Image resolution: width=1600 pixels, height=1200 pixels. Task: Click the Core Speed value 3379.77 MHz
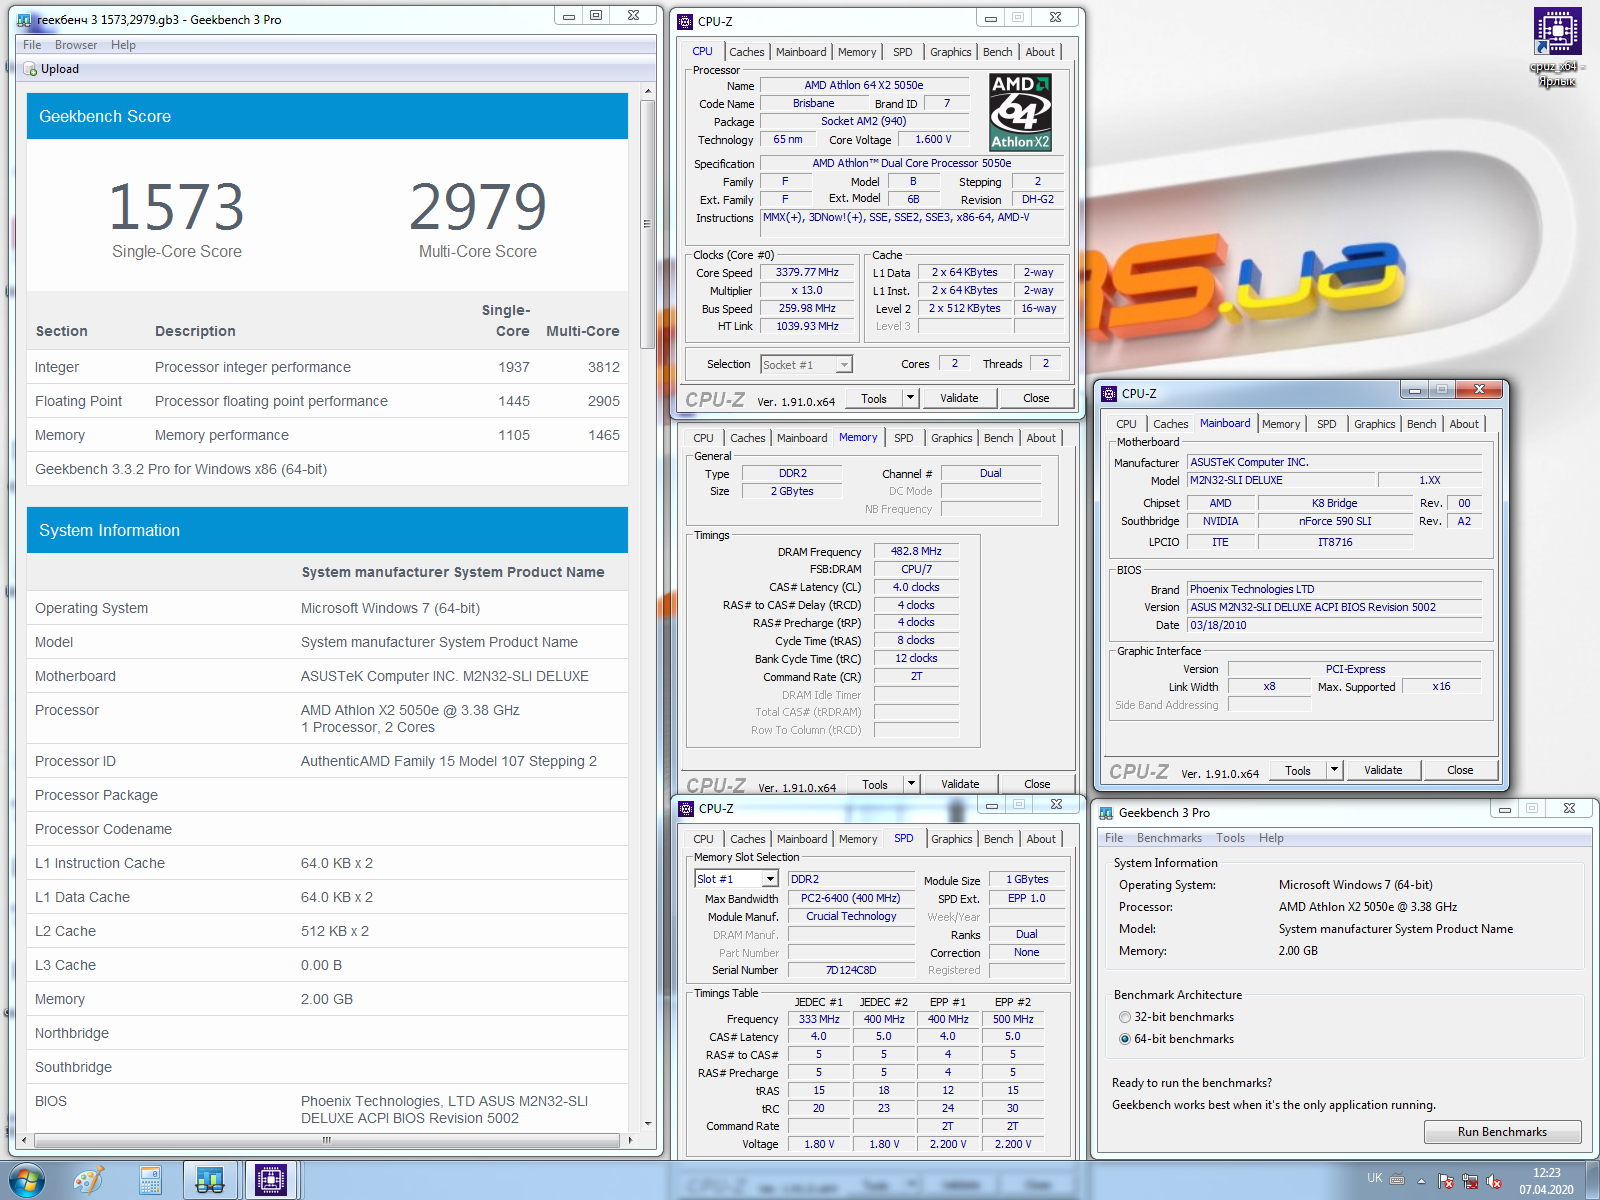point(806,272)
